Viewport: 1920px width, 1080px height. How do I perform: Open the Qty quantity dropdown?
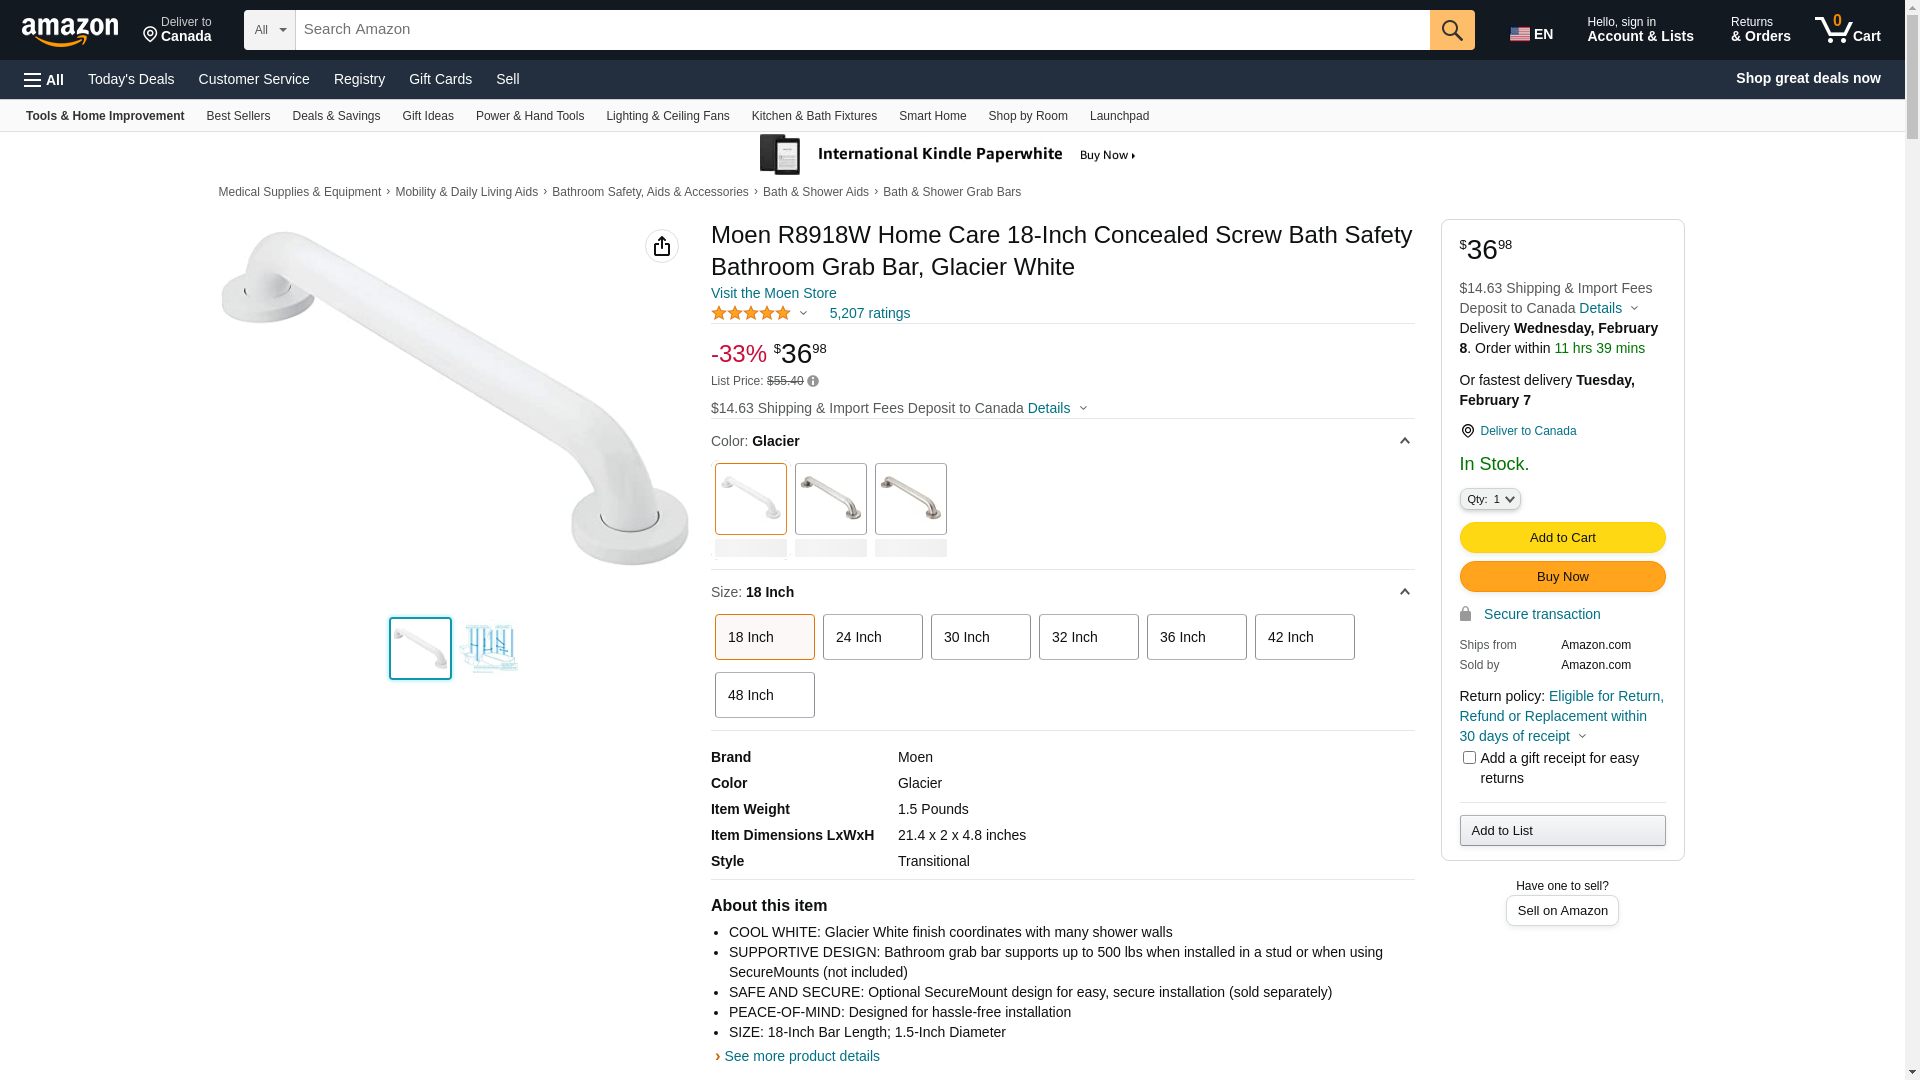click(x=1489, y=499)
